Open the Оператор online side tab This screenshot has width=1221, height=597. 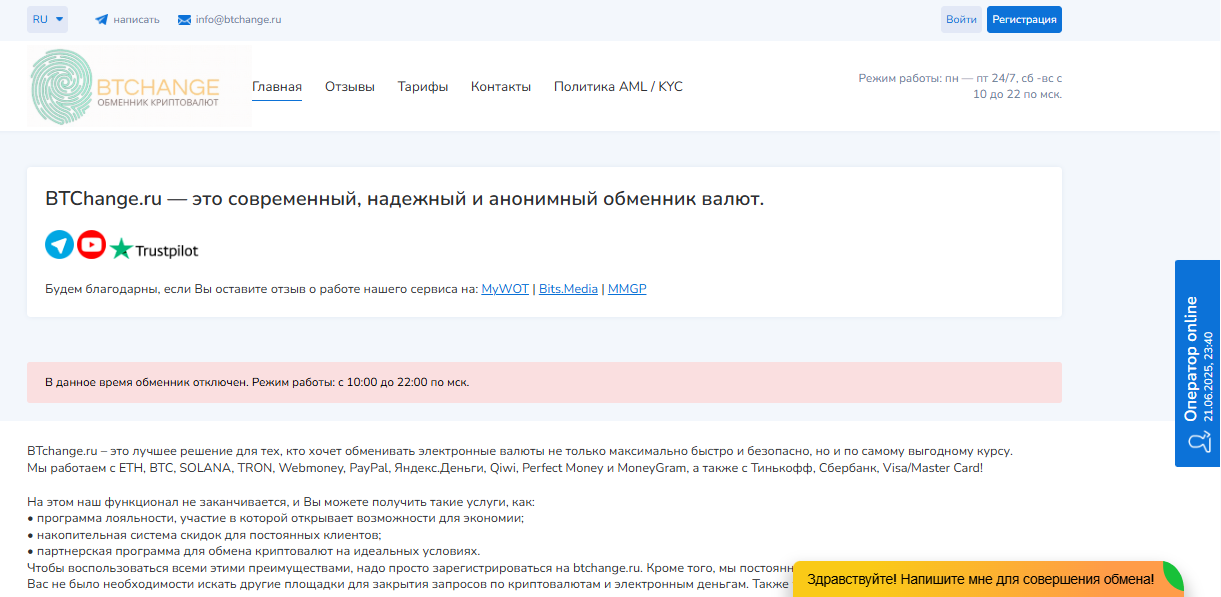1198,364
